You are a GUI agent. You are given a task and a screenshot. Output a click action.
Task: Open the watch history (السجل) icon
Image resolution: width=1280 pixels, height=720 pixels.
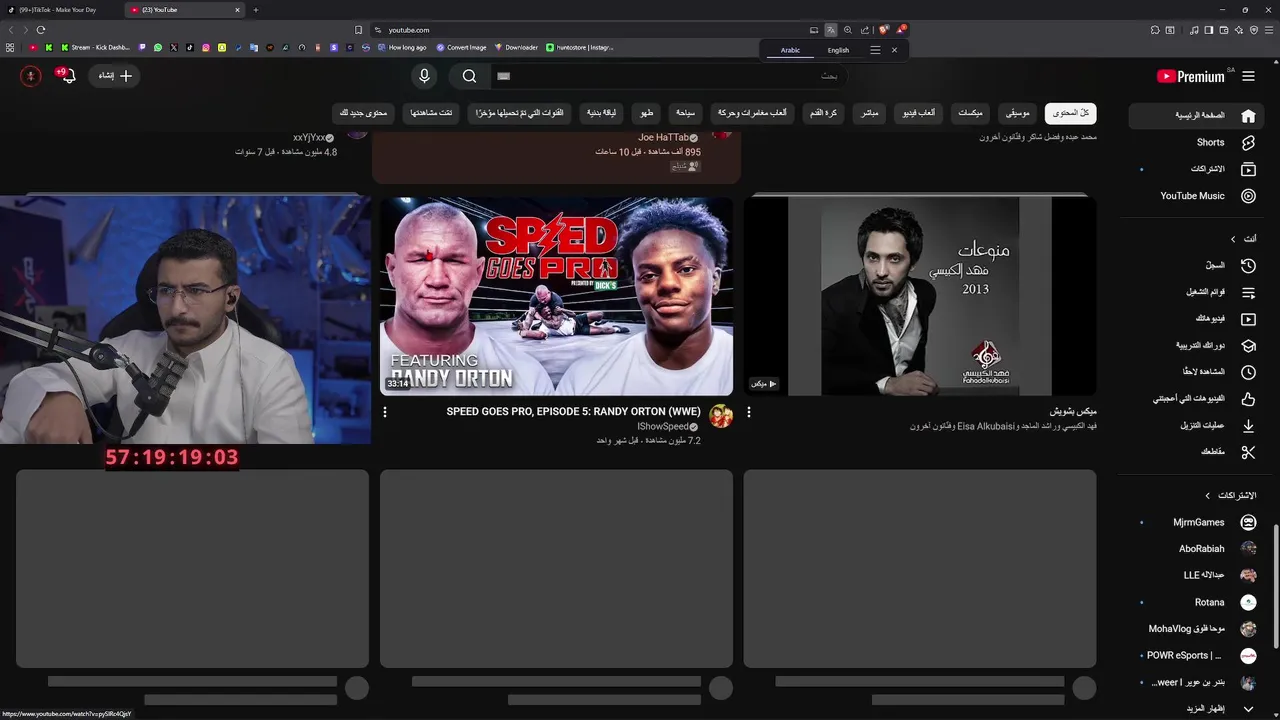pos(1248,266)
